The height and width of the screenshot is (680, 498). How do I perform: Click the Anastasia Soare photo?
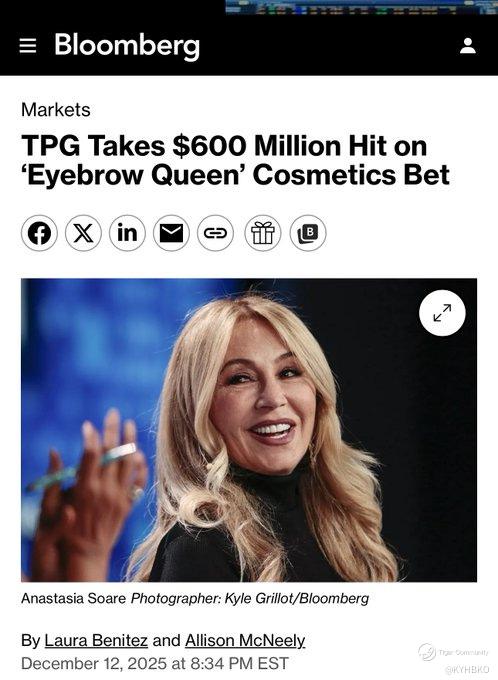click(x=249, y=430)
